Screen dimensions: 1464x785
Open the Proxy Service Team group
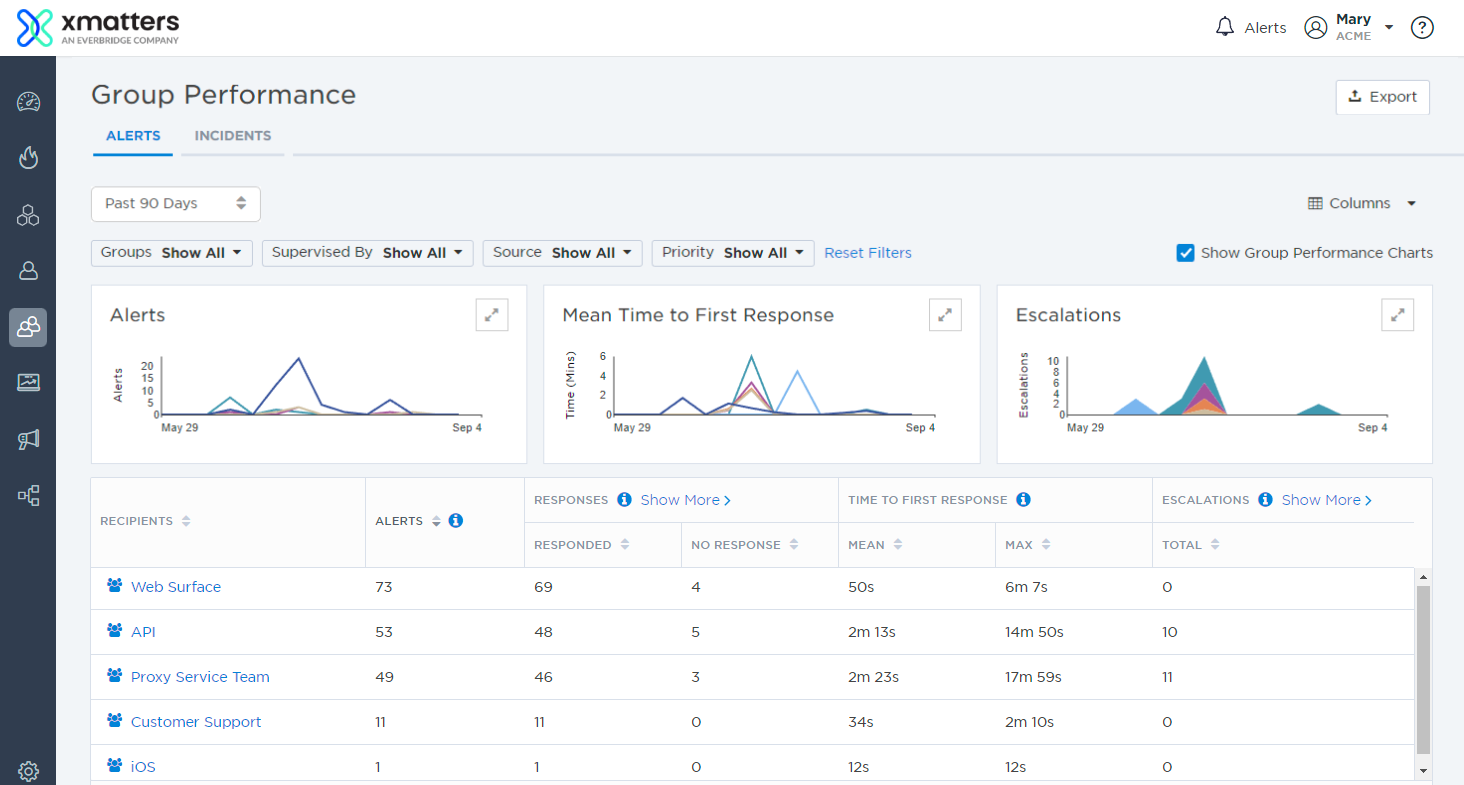click(x=200, y=677)
